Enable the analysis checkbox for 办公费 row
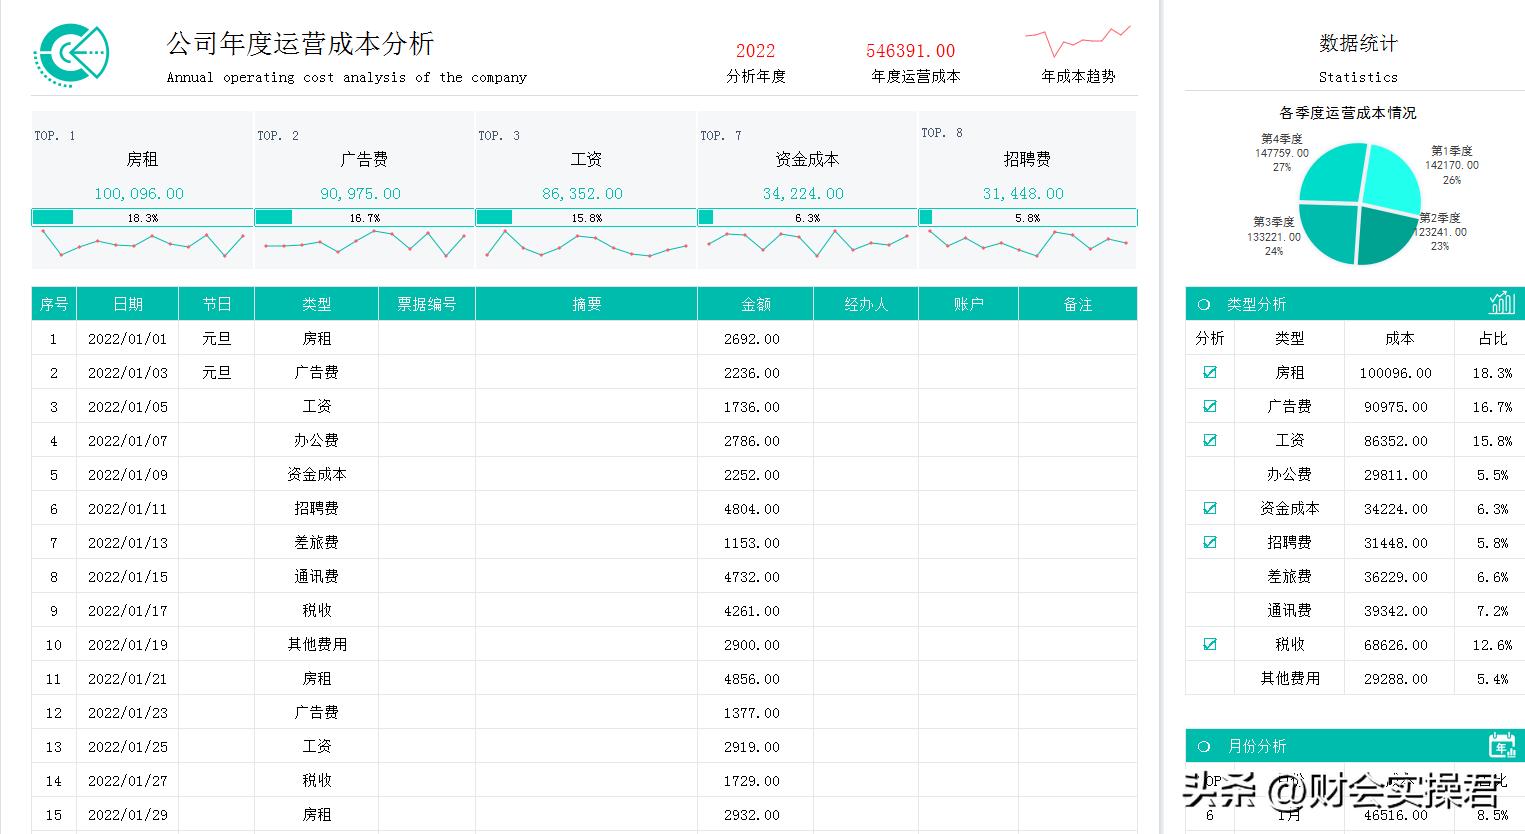Screen dimensions: 1525x834 click(x=1210, y=474)
